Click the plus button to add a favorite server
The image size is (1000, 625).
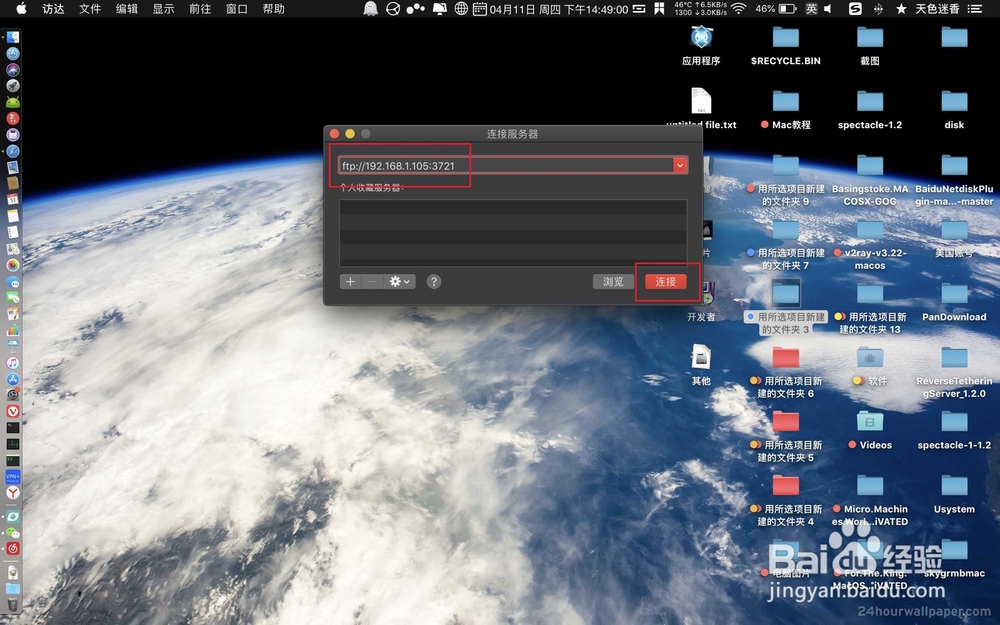[350, 282]
